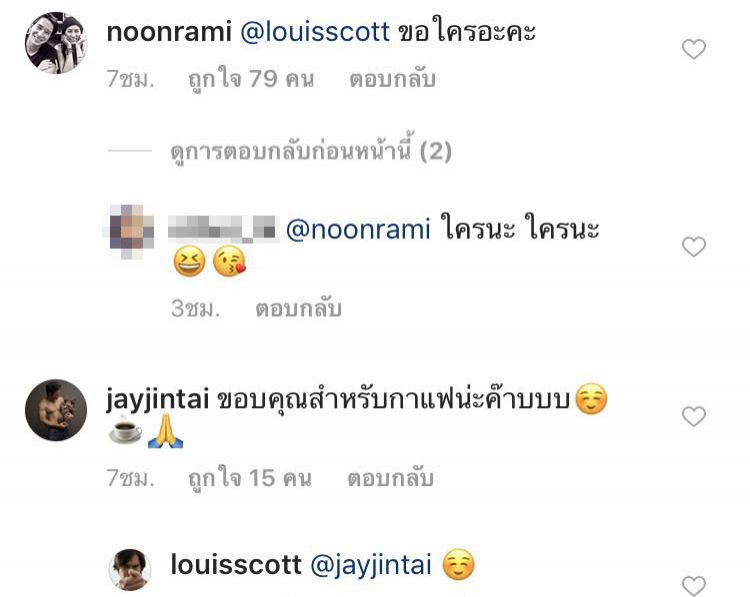Viewport: 750px width, 597px height.
Task: Open noonrami's profile picture
Action: (56, 43)
